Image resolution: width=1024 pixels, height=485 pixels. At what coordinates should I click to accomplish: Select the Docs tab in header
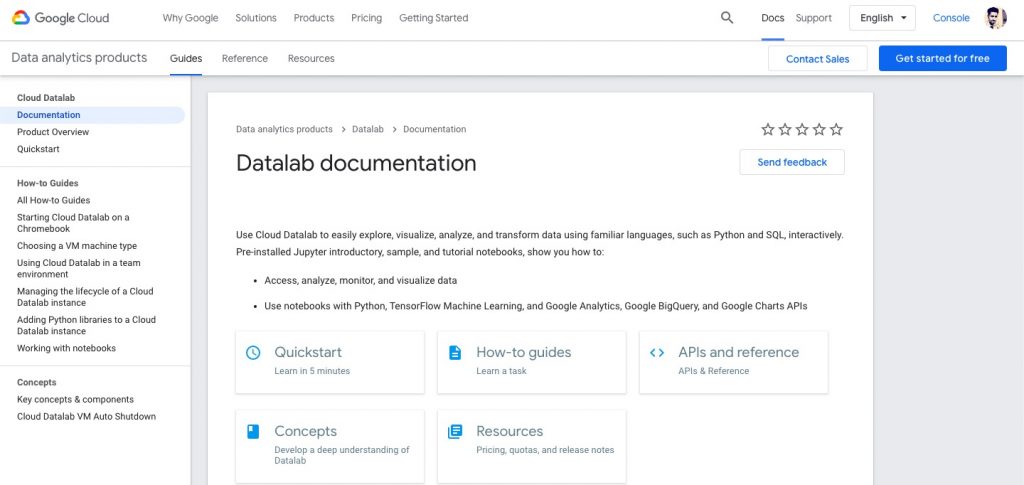(773, 18)
